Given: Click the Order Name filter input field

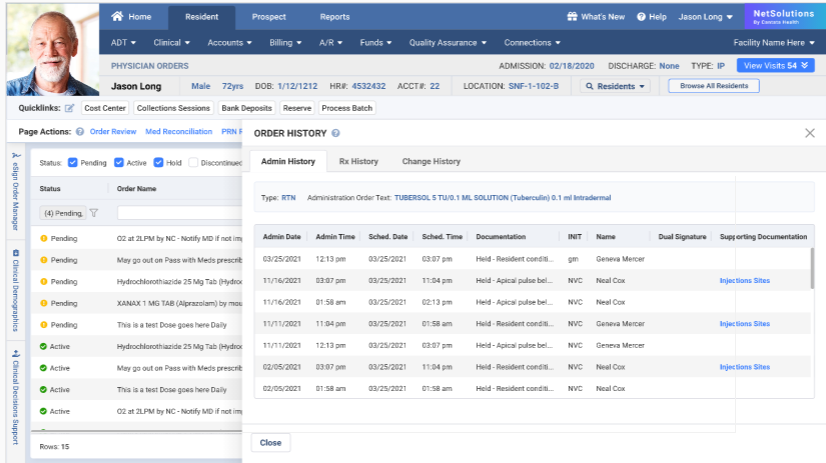Looking at the screenshot, I should [x=179, y=213].
